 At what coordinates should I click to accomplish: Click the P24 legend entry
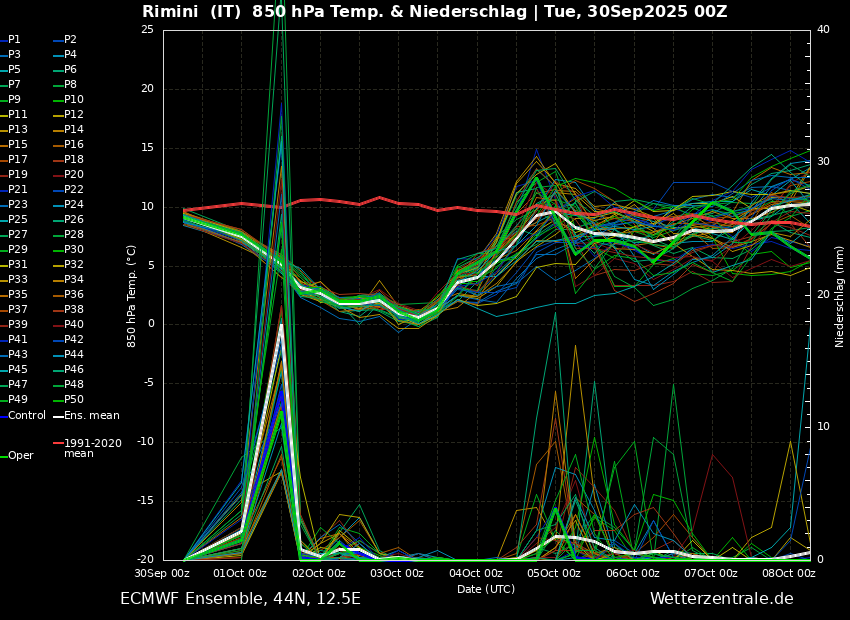point(74,205)
